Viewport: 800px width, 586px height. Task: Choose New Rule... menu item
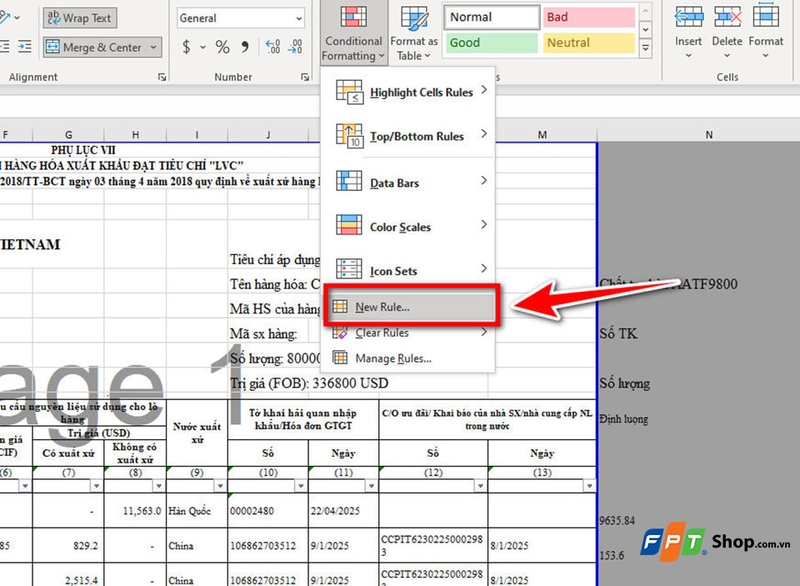click(411, 307)
